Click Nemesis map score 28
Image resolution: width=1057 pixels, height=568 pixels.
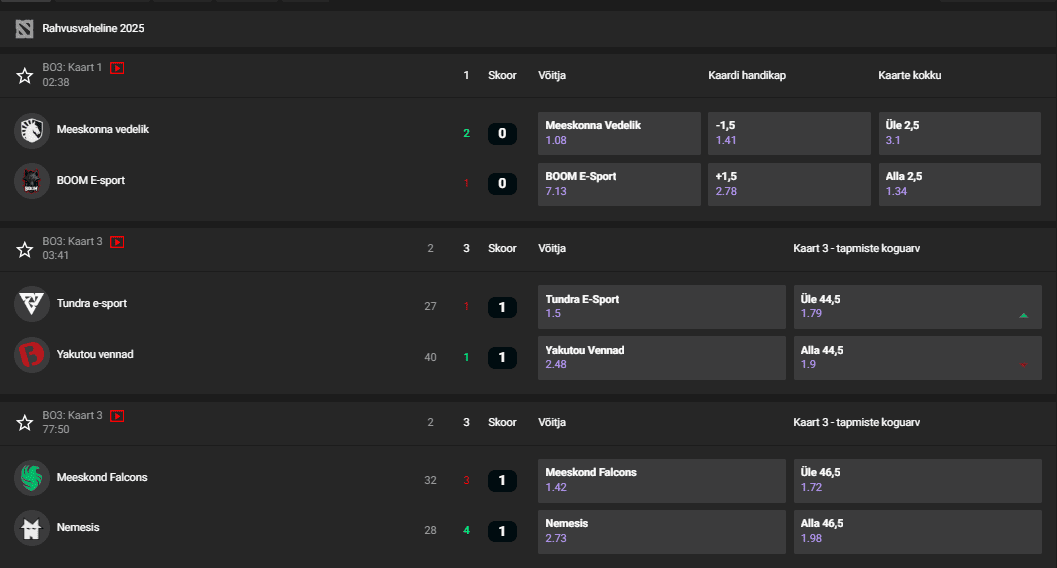[x=430, y=531]
